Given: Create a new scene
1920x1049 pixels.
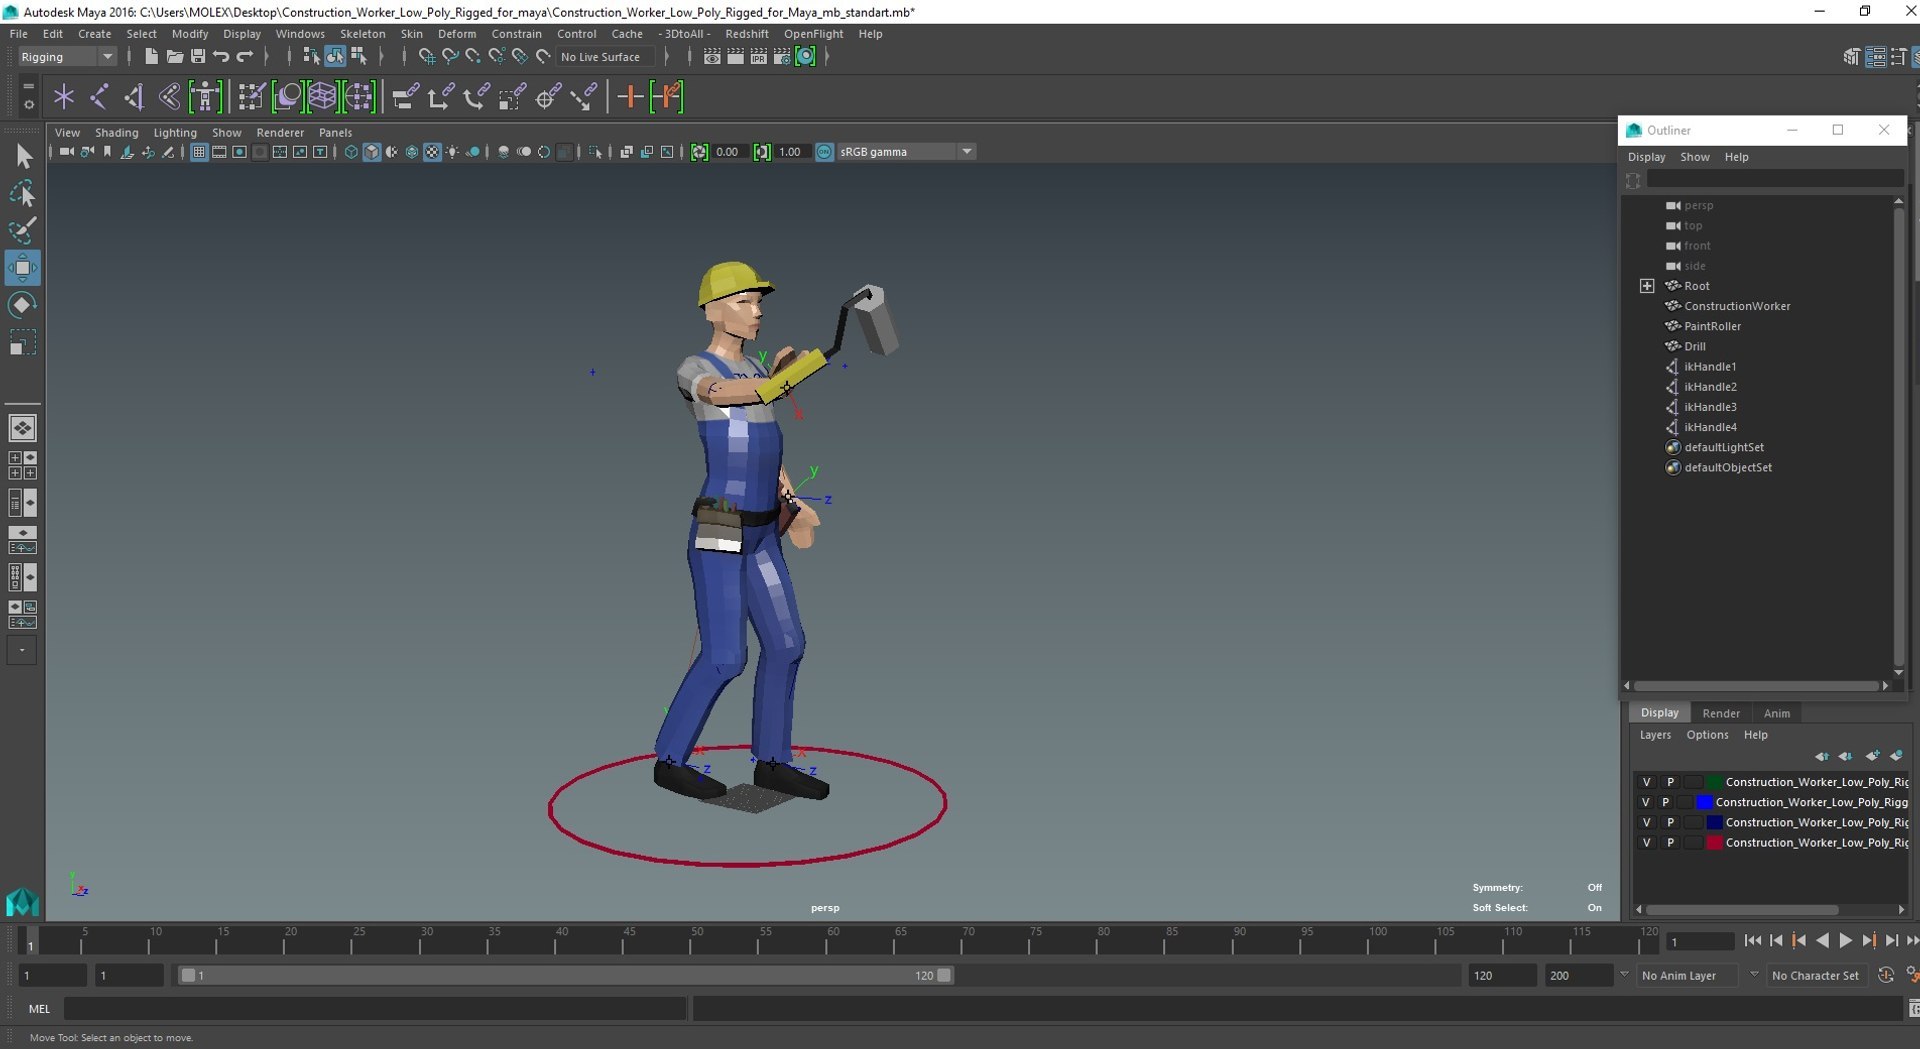Looking at the screenshot, I should point(150,57).
